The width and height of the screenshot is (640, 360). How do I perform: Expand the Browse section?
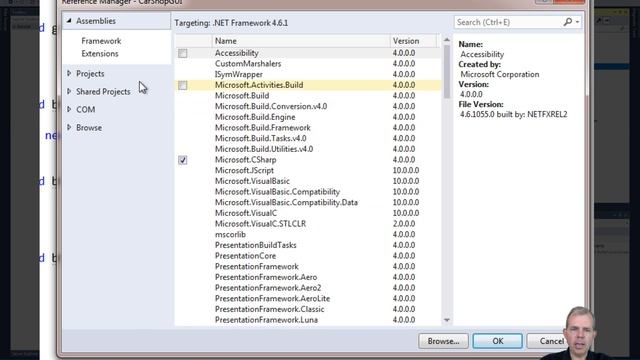click(x=69, y=127)
